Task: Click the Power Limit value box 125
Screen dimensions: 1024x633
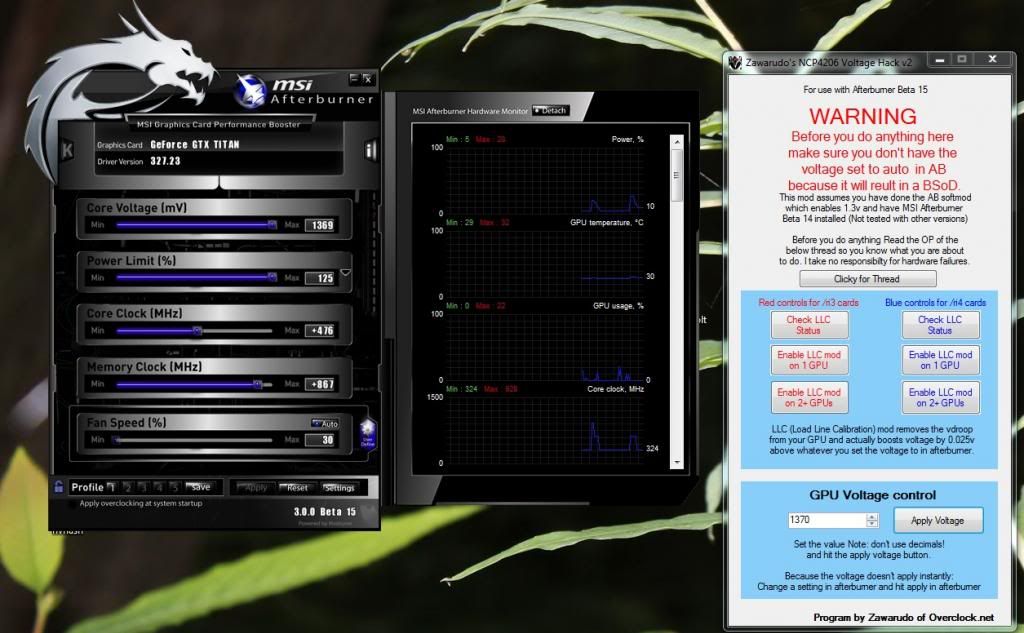Action: coord(322,278)
